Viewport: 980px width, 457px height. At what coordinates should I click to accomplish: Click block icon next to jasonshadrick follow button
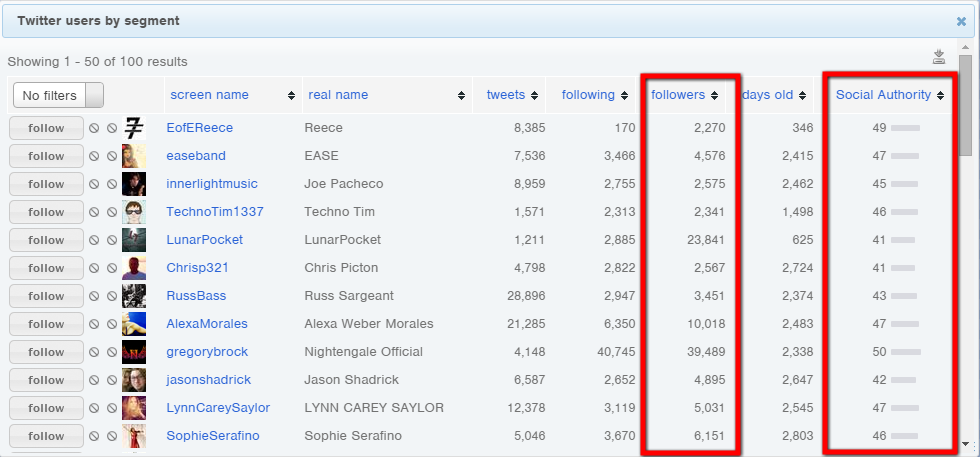[94, 380]
